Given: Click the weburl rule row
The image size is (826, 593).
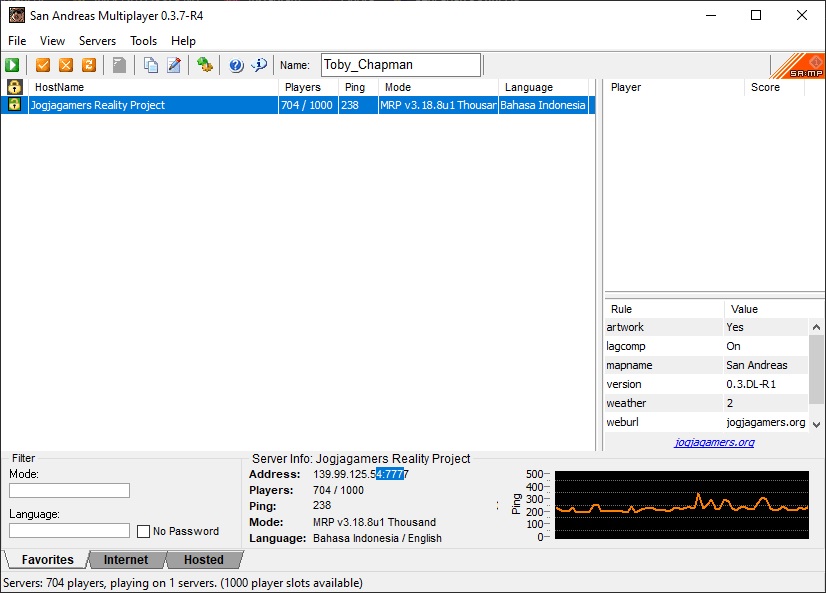Looking at the screenshot, I should [706, 422].
